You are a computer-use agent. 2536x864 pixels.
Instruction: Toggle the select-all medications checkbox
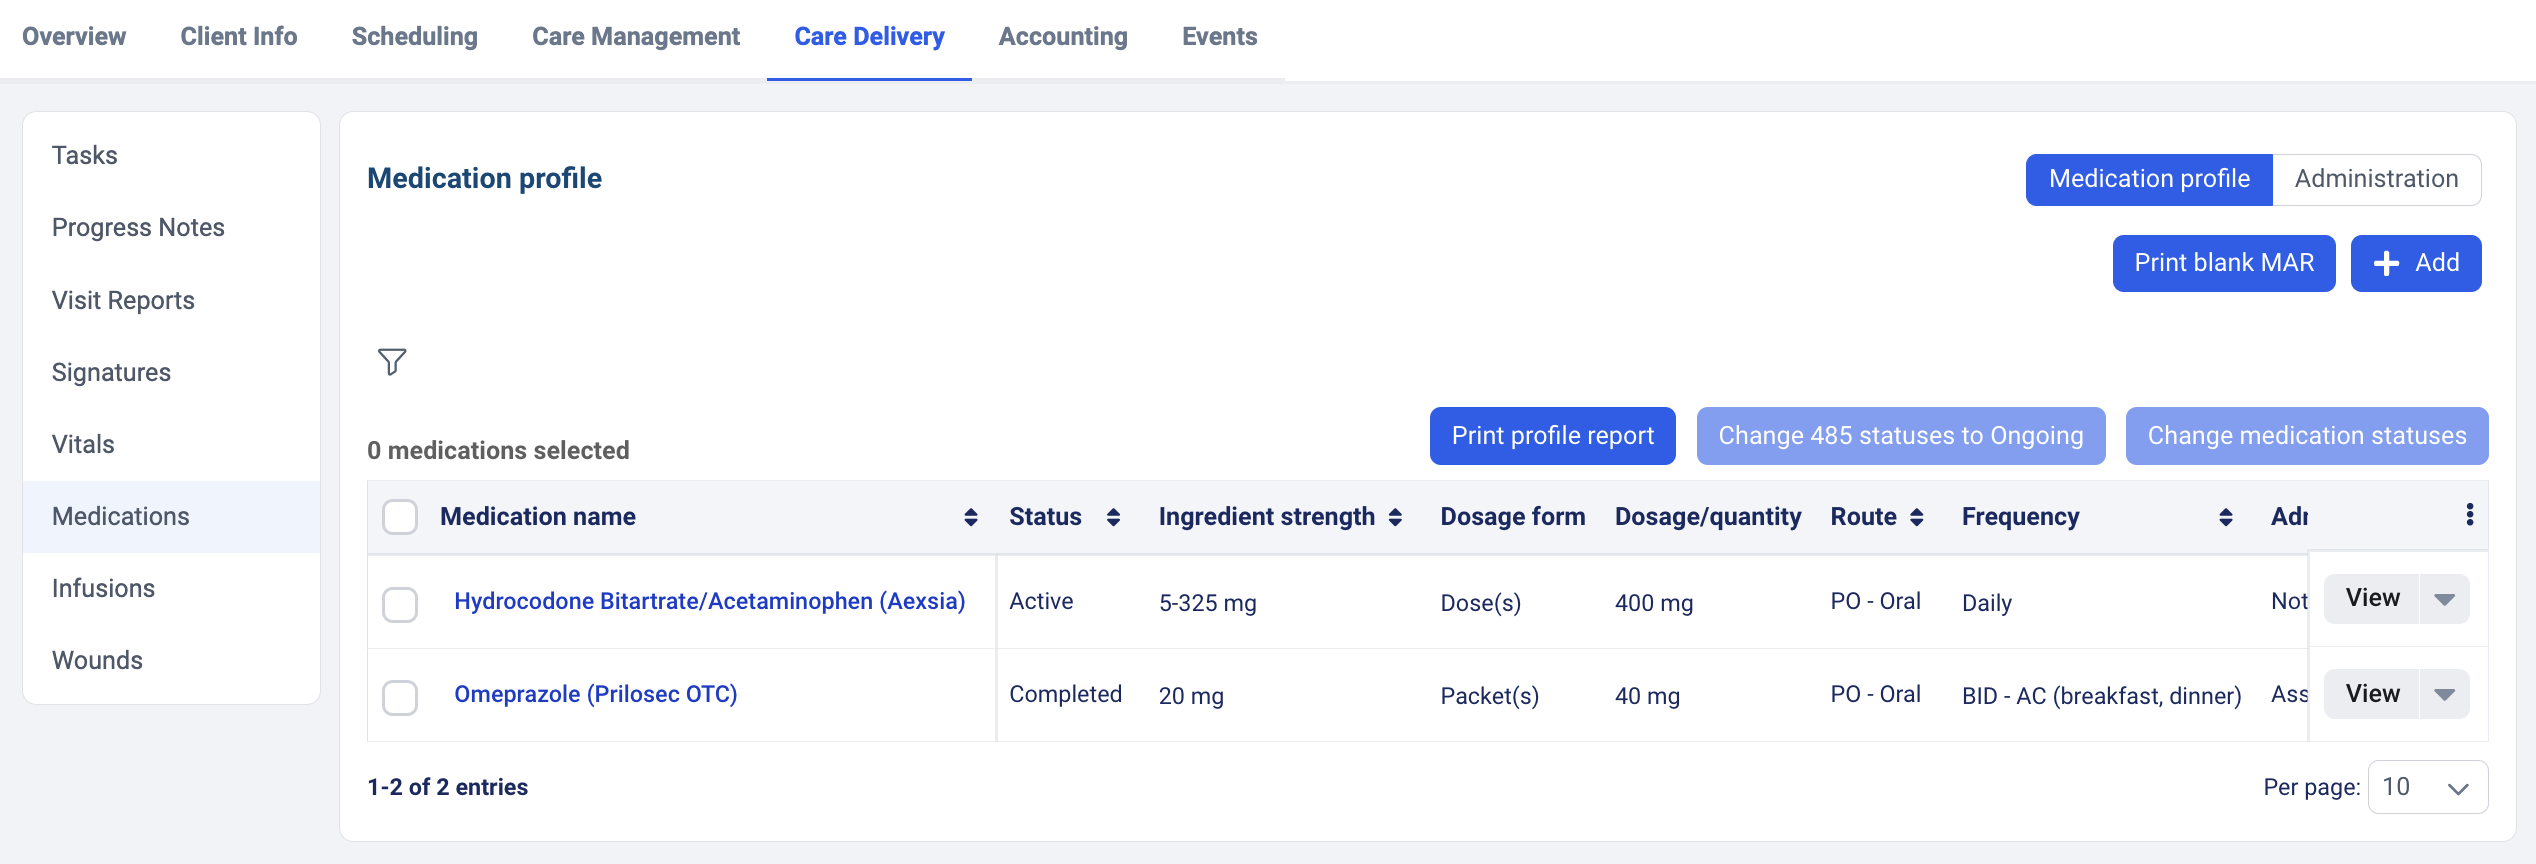click(x=400, y=517)
